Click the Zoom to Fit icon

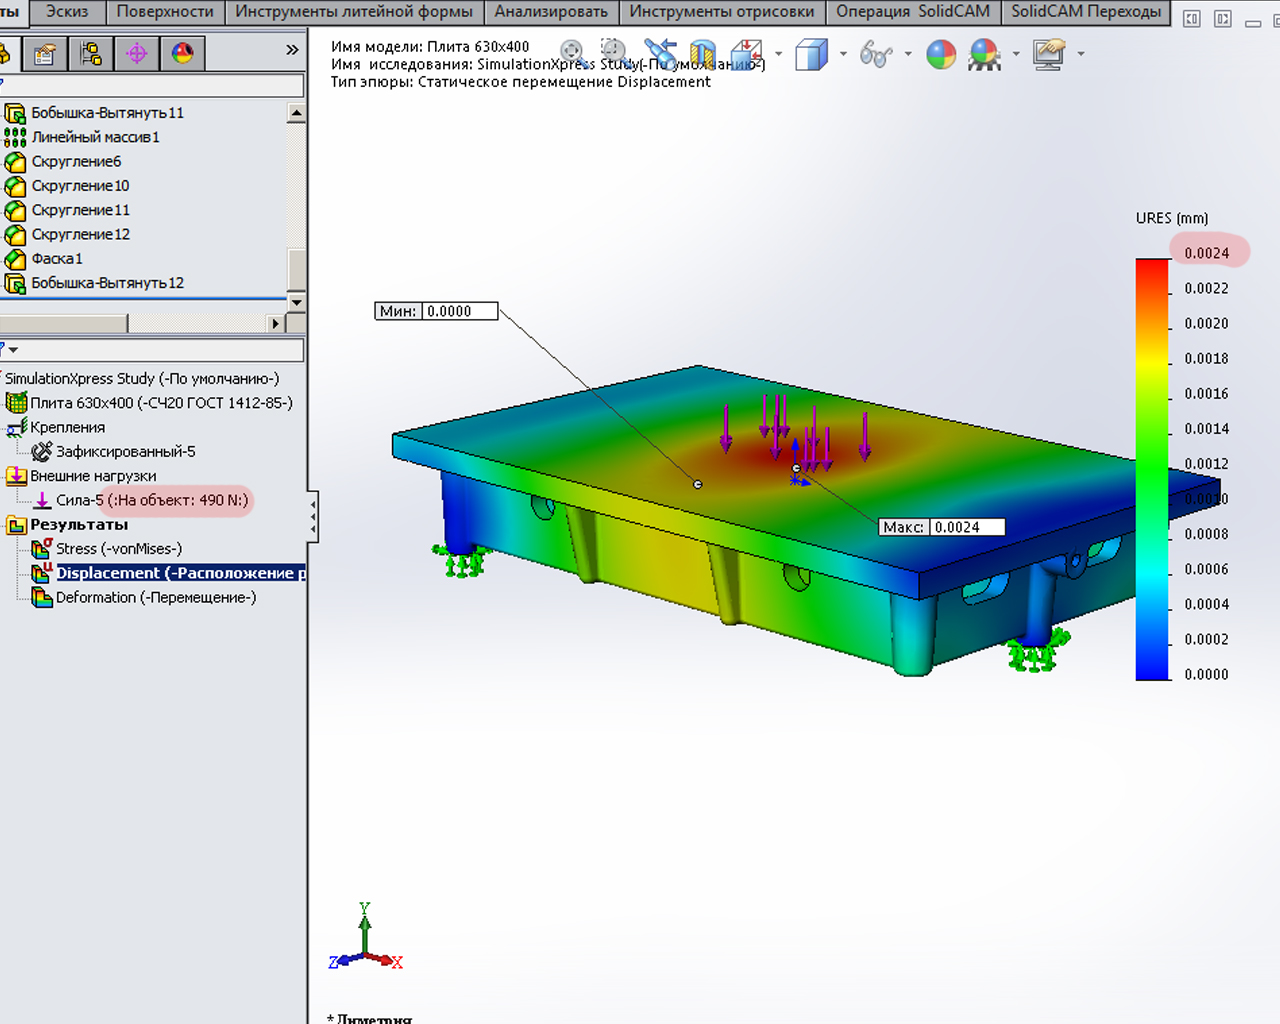[572, 53]
